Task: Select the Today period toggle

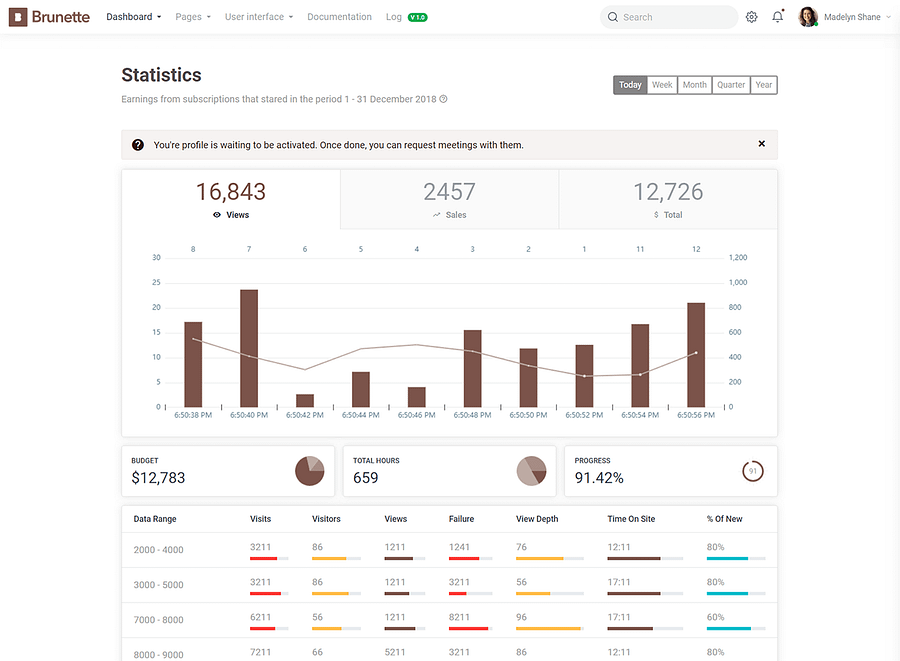Action: tap(630, 85)
